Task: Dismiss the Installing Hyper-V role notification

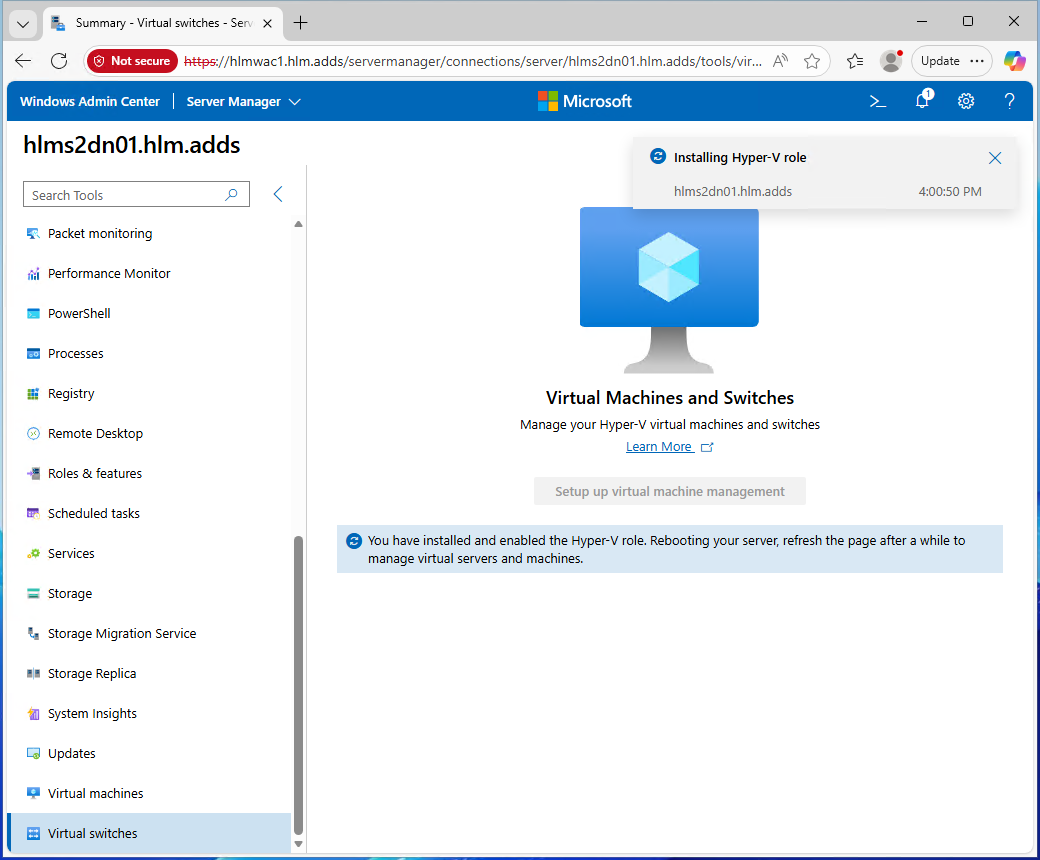Action: click(x=994, y=158)
